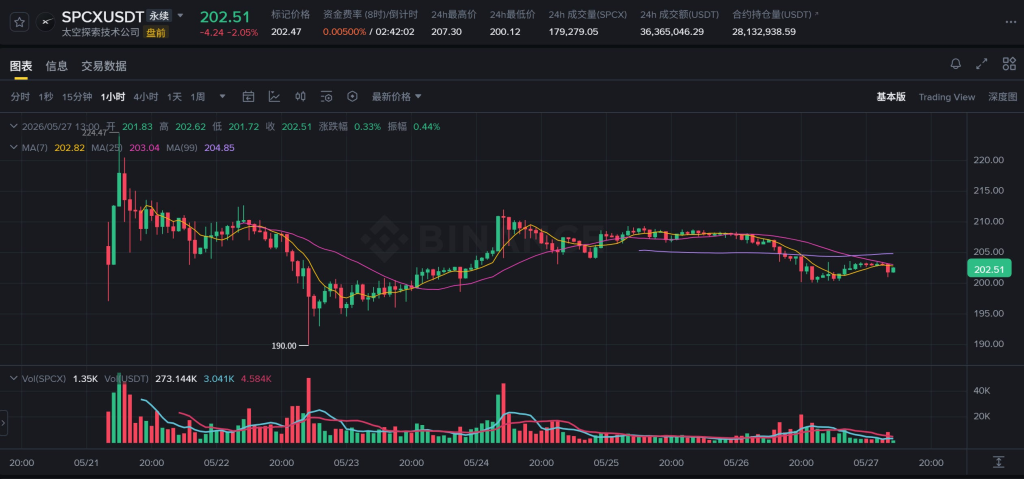1024x479 pixels.
Task: Click the 24h最高价 value 207.30
Action: pyautogui.click(x=445, y=31)
